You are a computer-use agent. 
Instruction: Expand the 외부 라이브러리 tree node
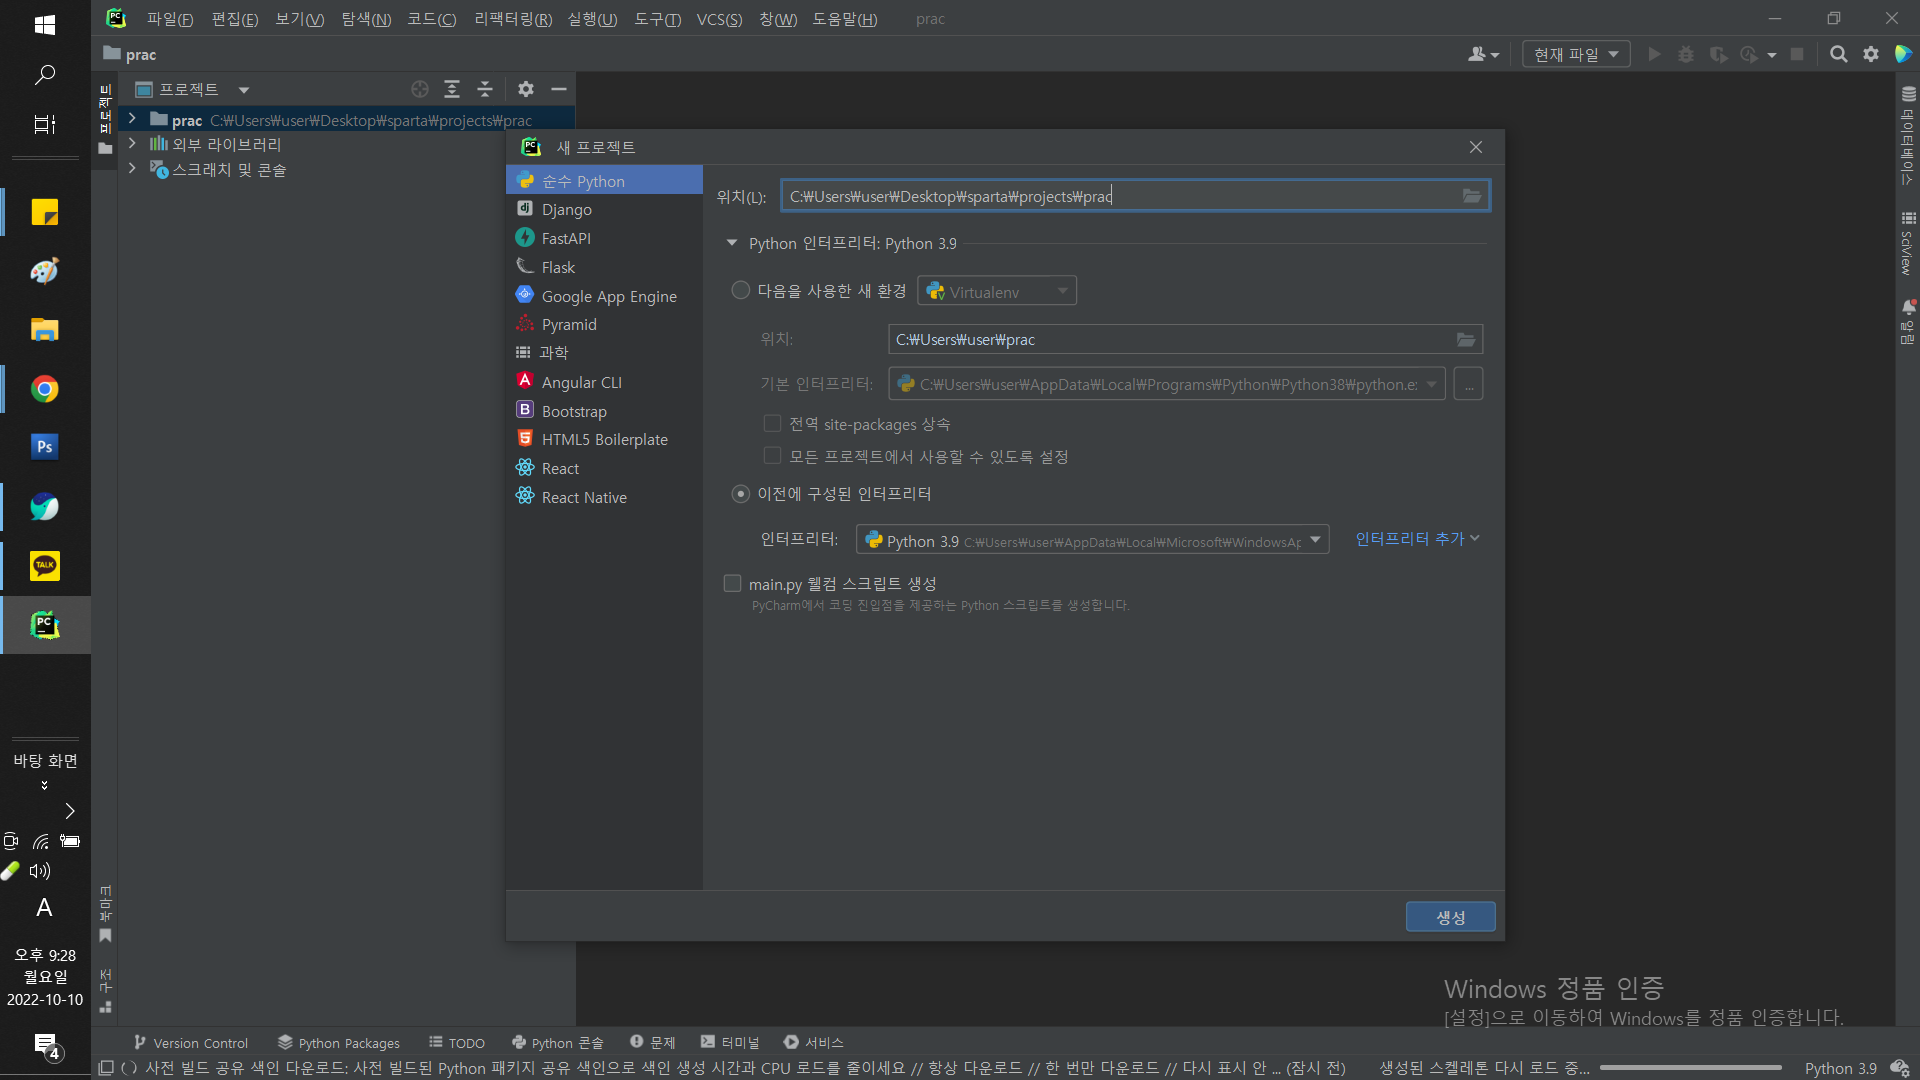[132, 144]
